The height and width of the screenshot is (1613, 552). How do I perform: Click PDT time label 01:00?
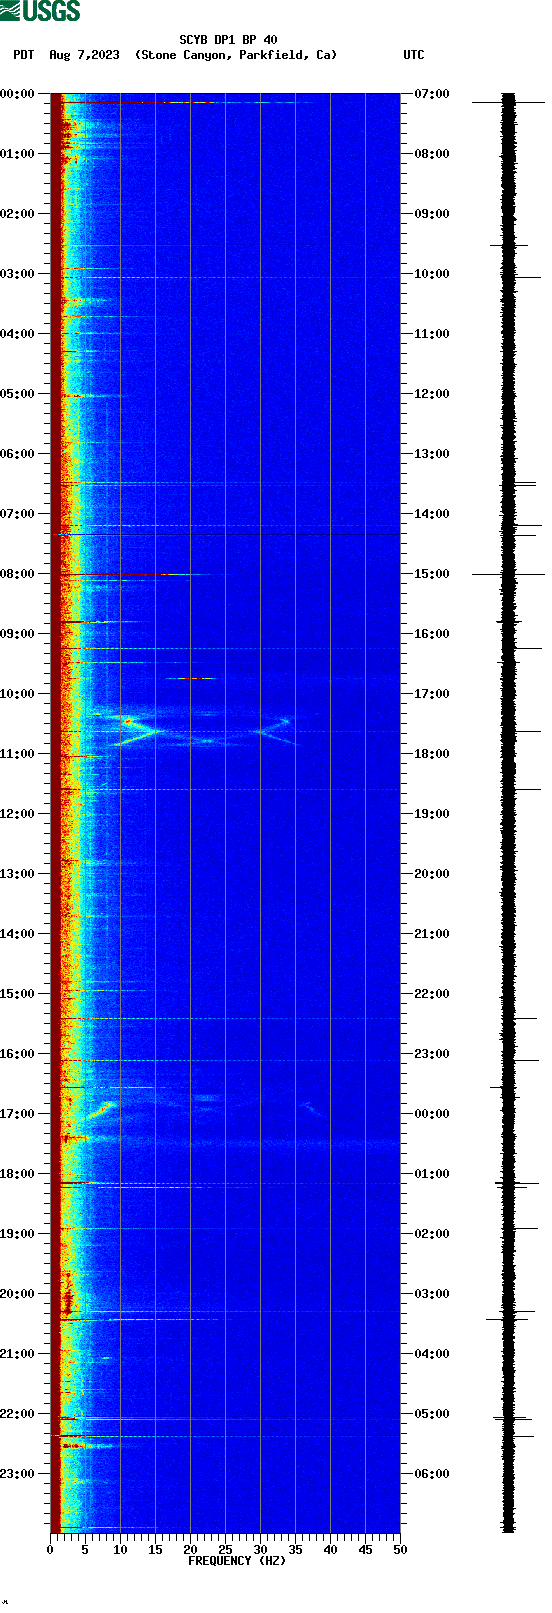pyautogui.click(x=18, y=154)
